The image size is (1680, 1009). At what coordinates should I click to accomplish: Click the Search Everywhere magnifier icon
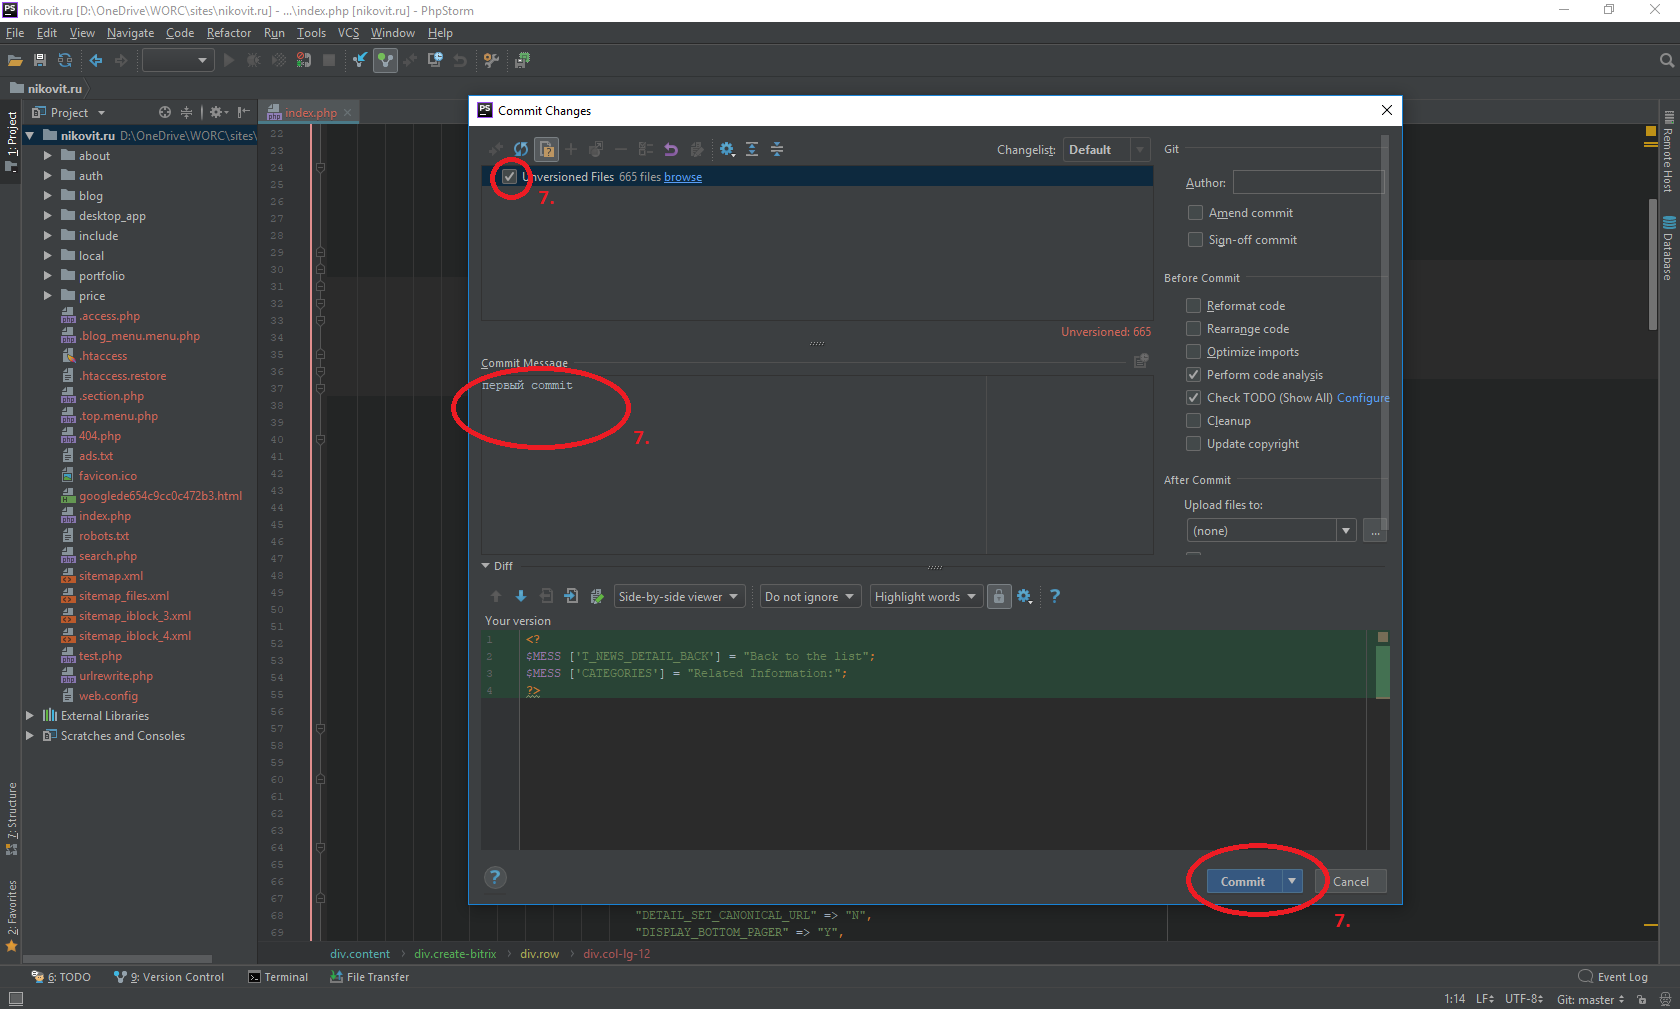pyautogui.click(x=1666, y=60)
